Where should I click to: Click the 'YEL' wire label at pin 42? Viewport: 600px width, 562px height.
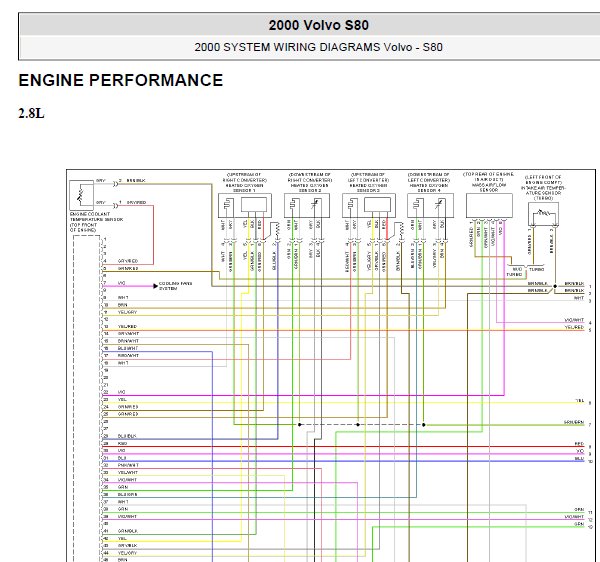tap(122, 538)
